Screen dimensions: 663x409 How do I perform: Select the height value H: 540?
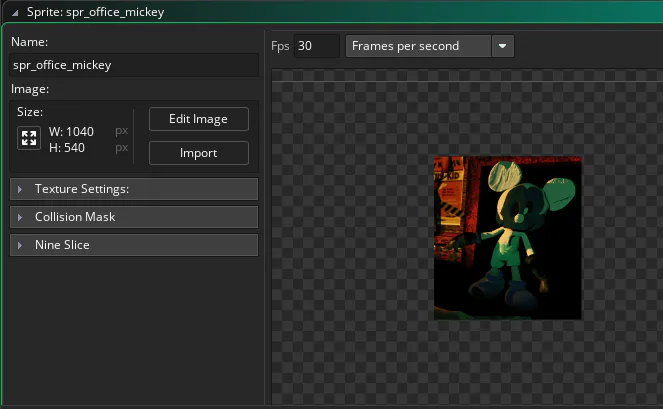[67, 148]
